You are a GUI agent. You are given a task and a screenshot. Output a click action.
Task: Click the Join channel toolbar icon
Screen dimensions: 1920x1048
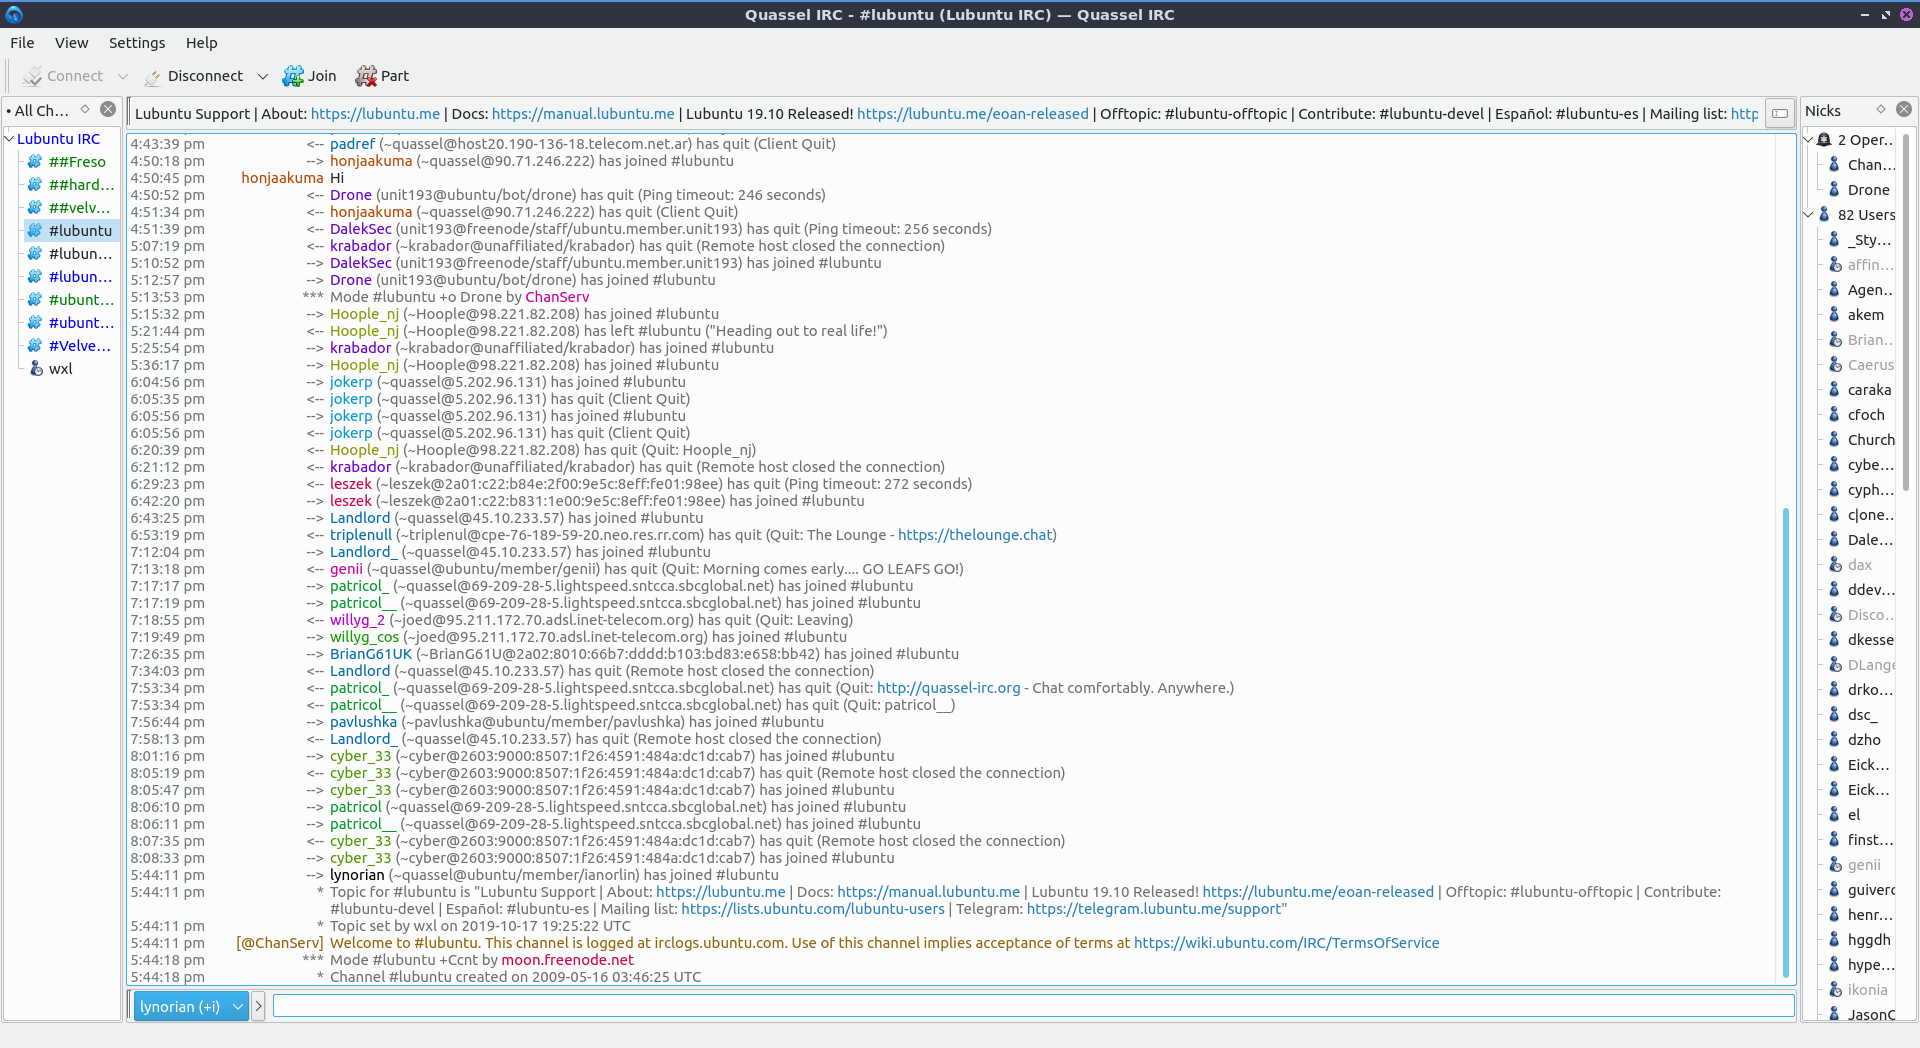click(x=293, y=76)
